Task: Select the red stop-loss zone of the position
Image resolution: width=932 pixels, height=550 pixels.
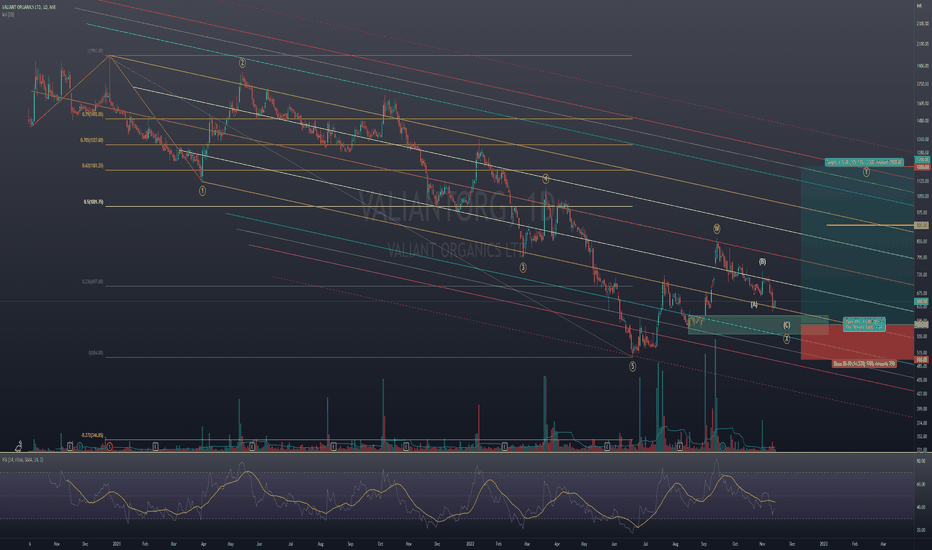Action: point(857,342)
